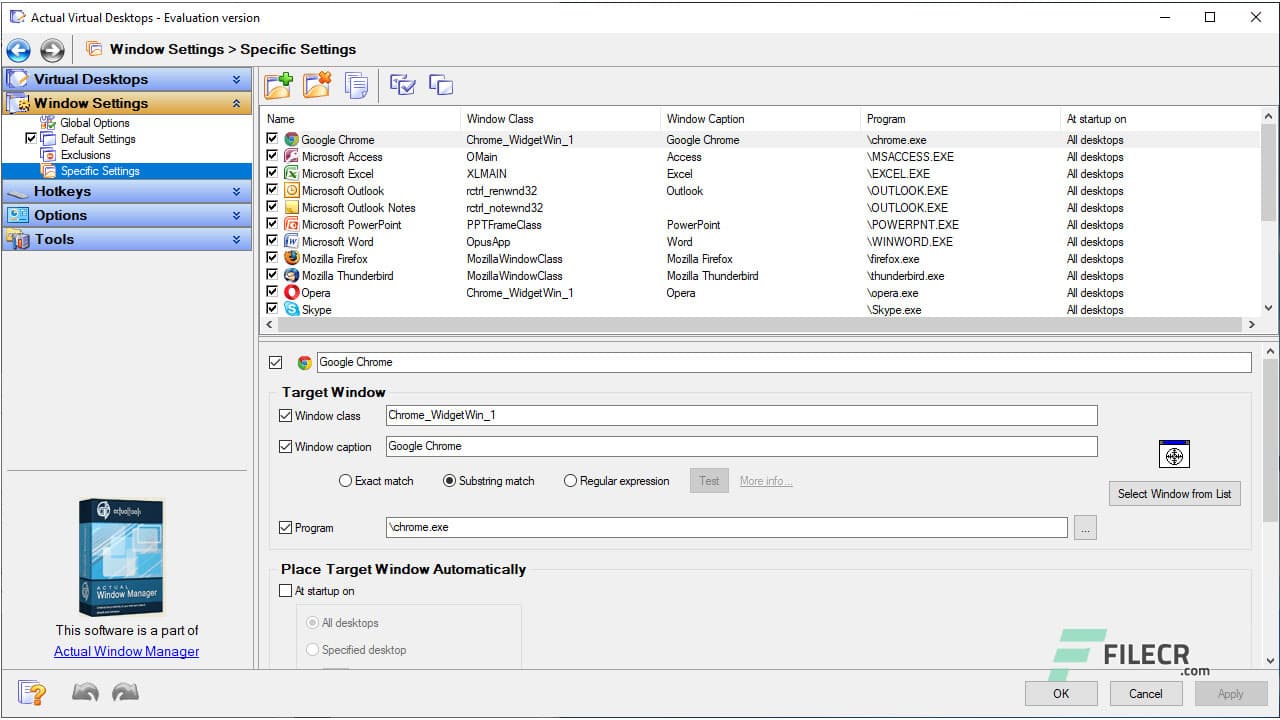Uncheck all entries in the settings list
The width and height of the screenshot is (1280, 720).
(x=441, y=85)
